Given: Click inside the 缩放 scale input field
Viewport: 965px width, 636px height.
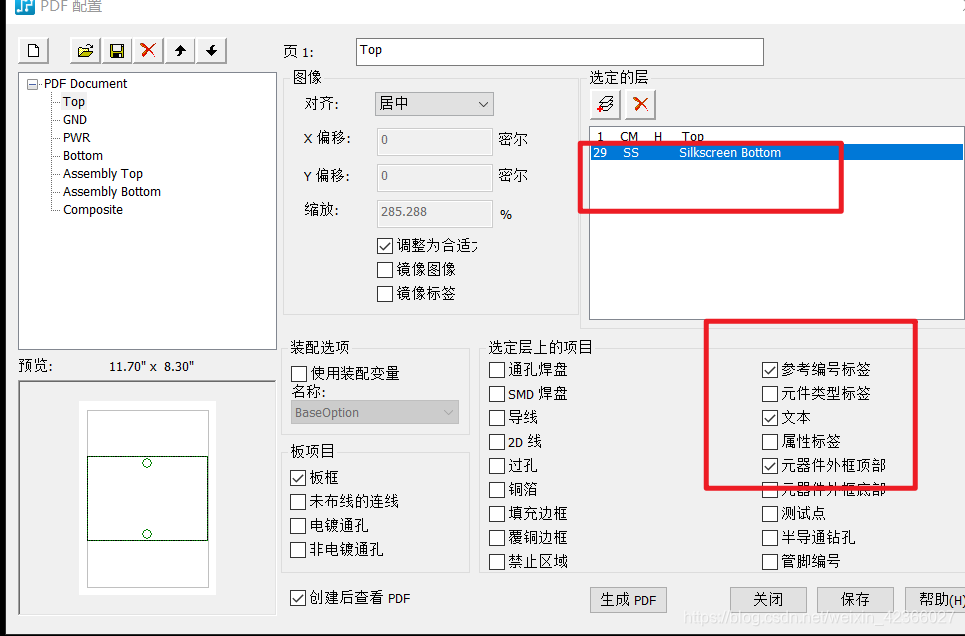Looking at the screenshot, I should pyautogui.click(x=434, y=213).
